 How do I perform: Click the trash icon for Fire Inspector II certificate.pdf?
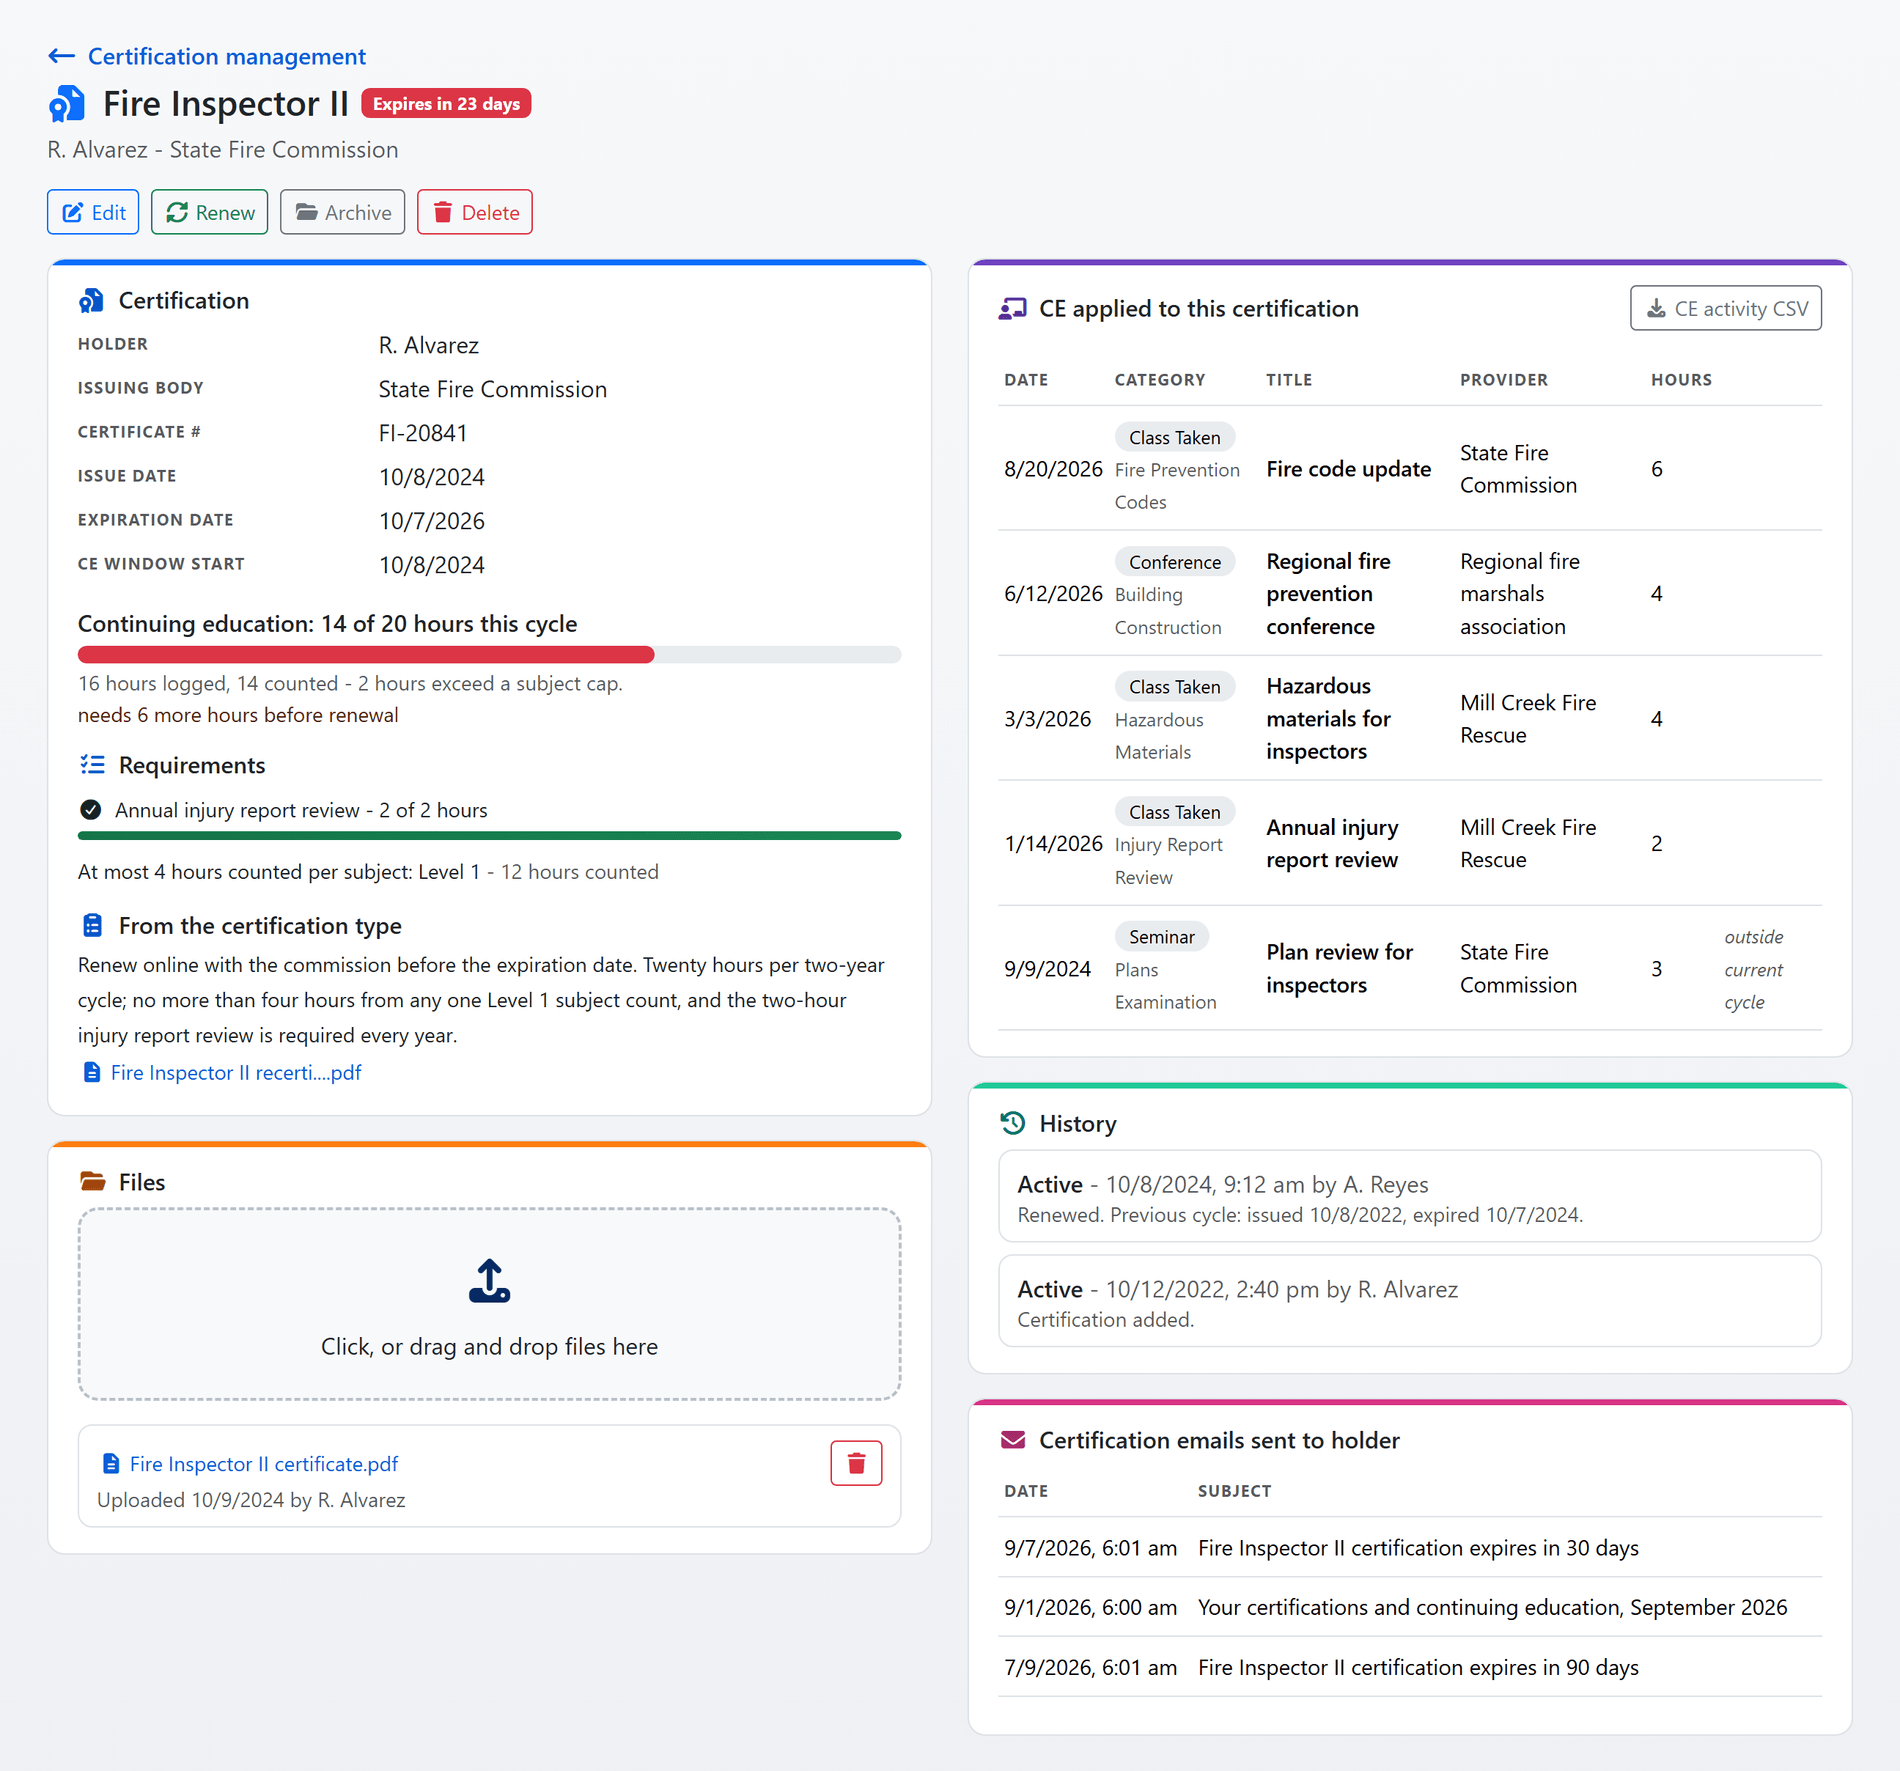[x=856, y=1463]
